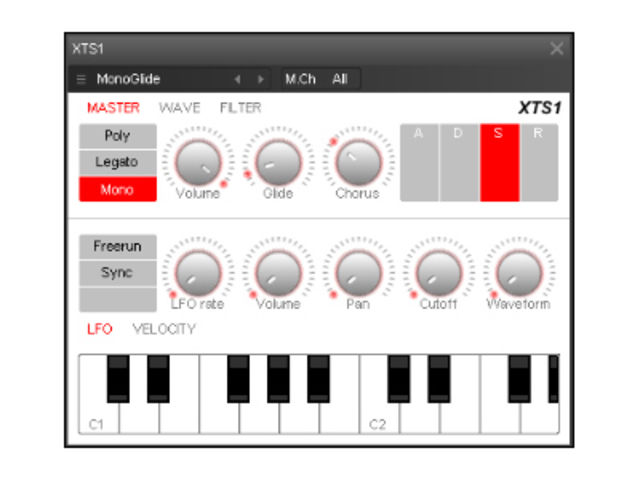Click the LFO Volume knob
Viewport: 640px width, 480px height.
tap(278, 273)
